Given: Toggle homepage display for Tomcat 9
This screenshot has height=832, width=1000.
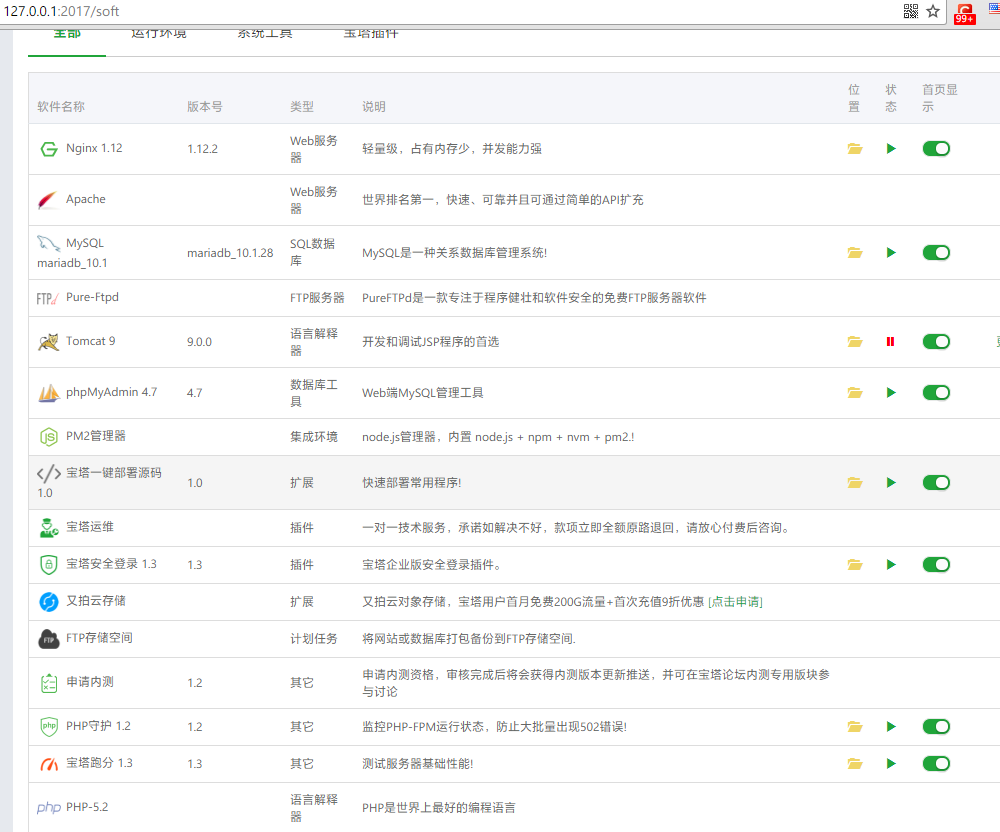Looking at the screenshot, I should tap(936, 342).
